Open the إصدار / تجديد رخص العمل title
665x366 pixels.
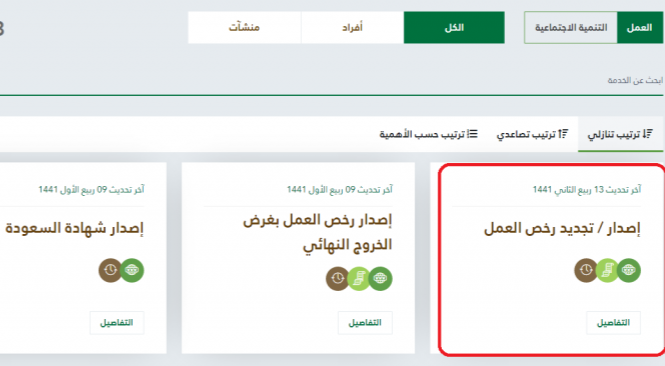point(562,229)
